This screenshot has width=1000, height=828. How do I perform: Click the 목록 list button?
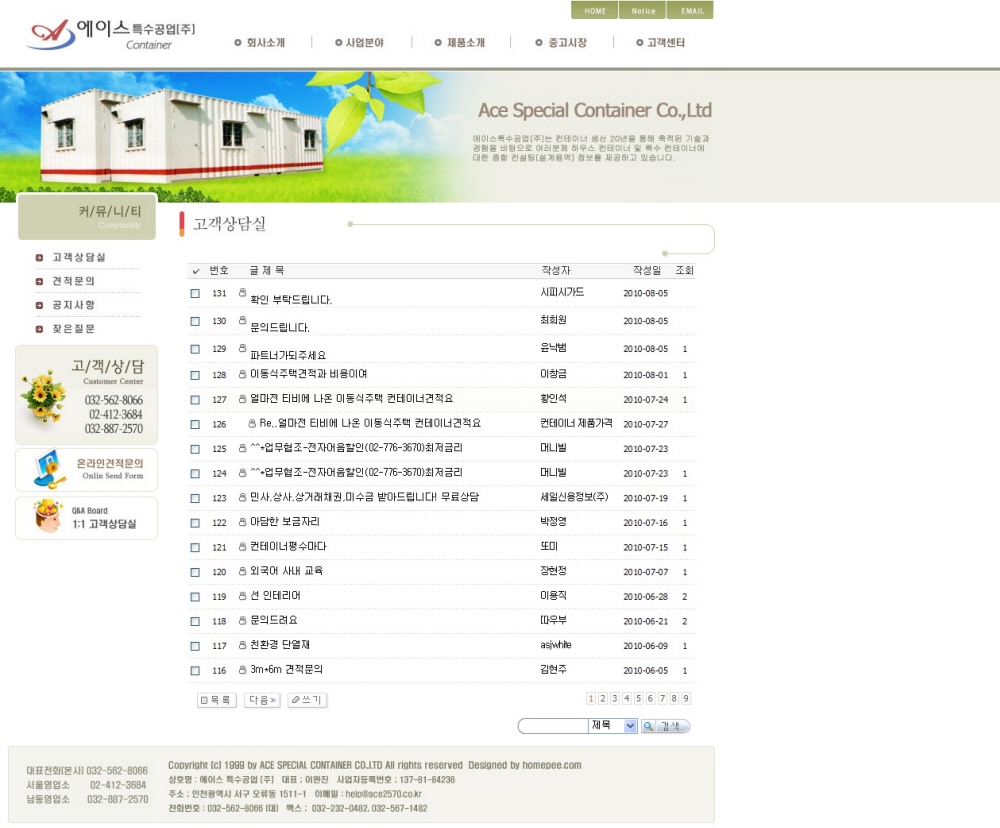click(217, 700)
